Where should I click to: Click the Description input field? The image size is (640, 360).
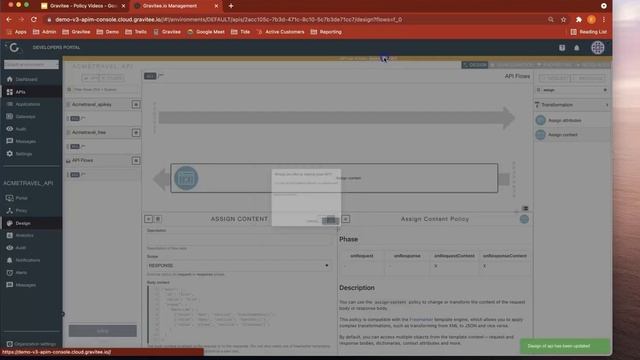[239, 240]
